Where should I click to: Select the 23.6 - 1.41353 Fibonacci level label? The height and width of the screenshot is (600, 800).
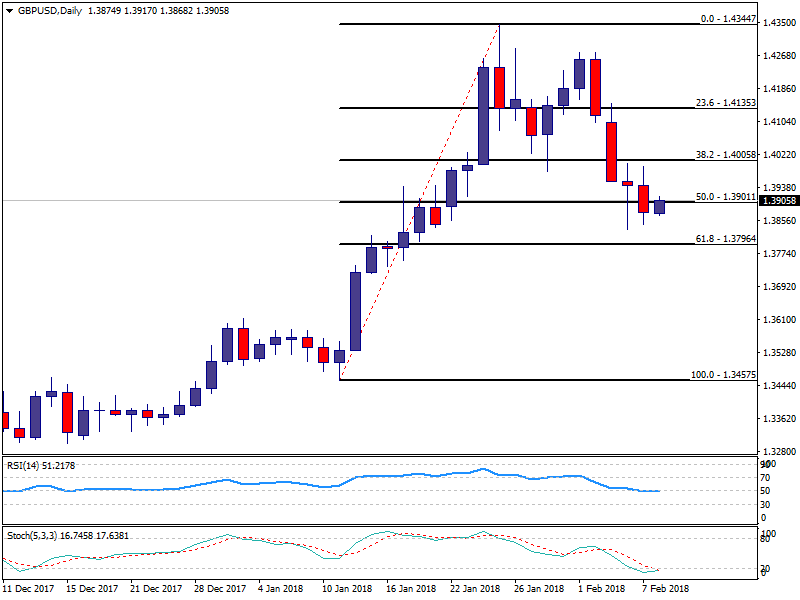point(725,102)
